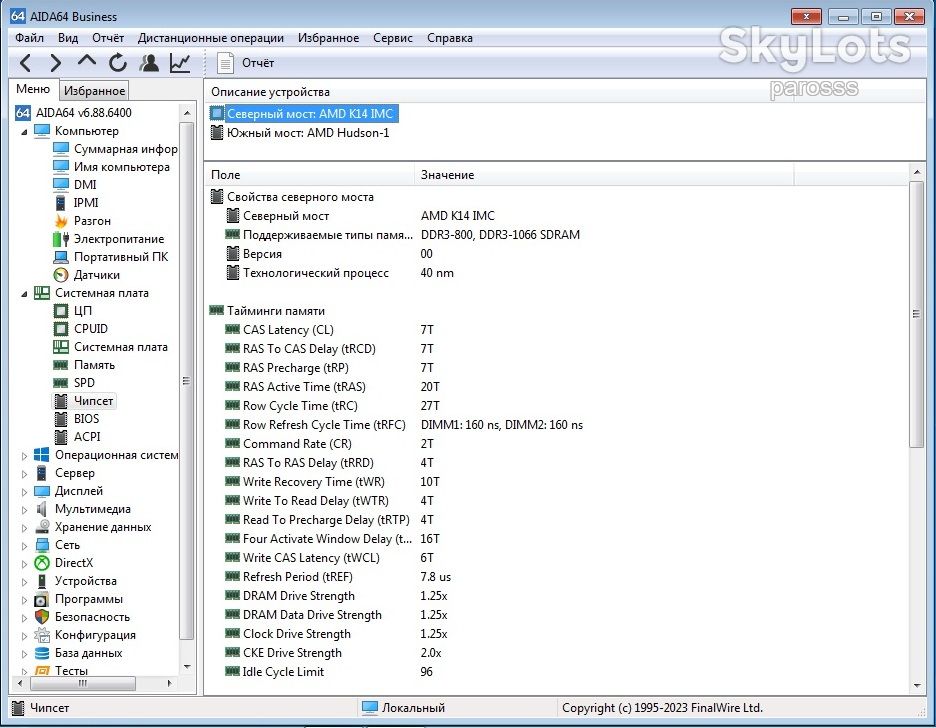Open the SPD memory module icon
The width and height of the screenshot is (936, 728).
click(61, 382)
